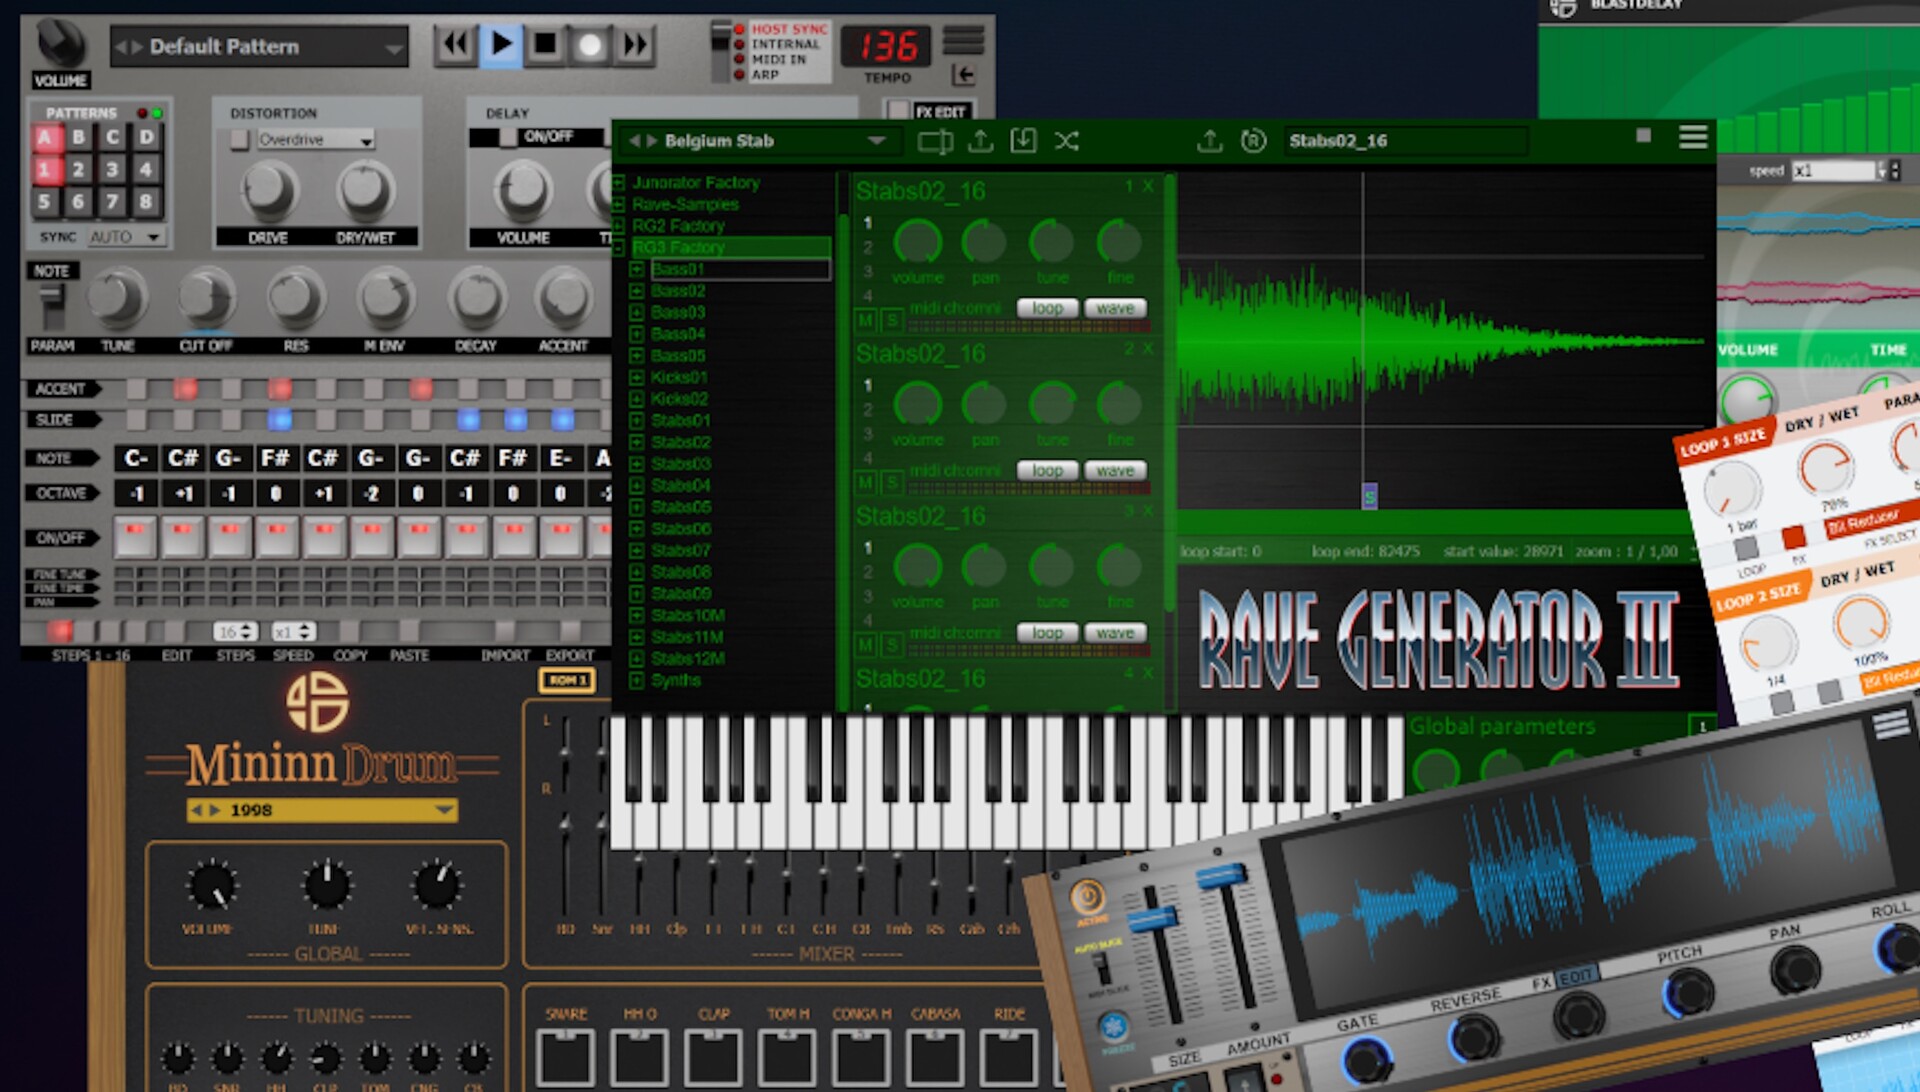
Task: Click the shuffle preset icon in Rave Generator III
Action: (1067, 141)
